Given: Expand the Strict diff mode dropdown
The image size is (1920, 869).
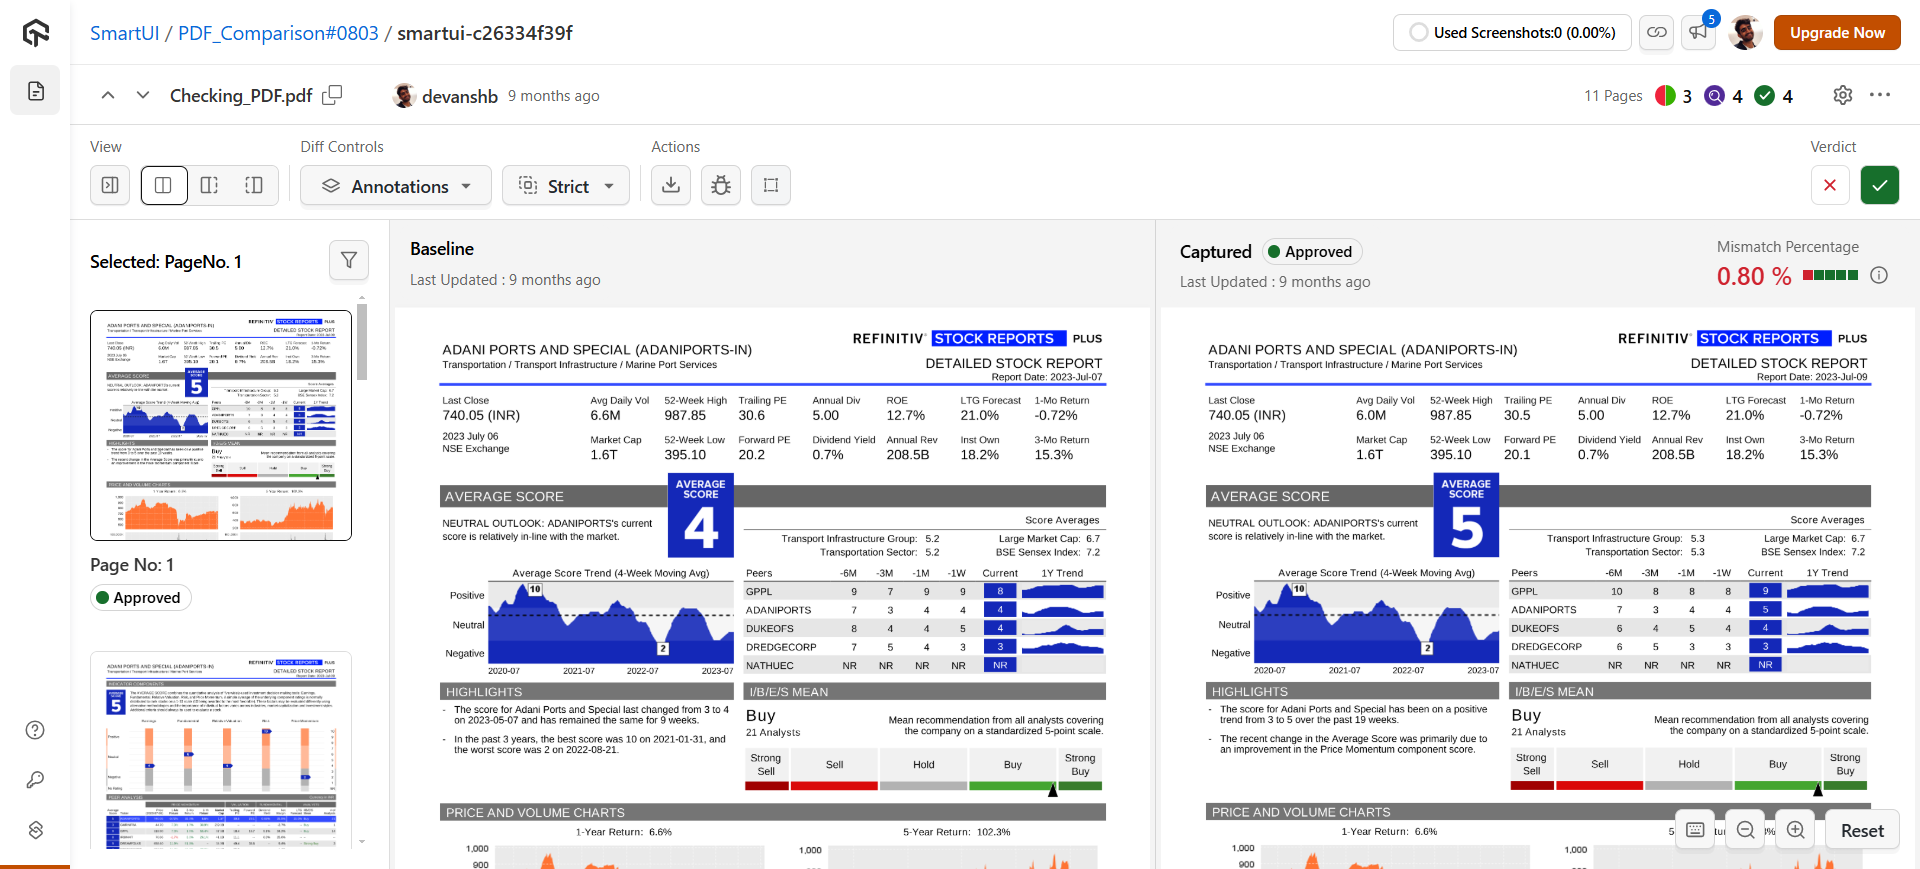Looking at the screenshot, I should point(566,186).
